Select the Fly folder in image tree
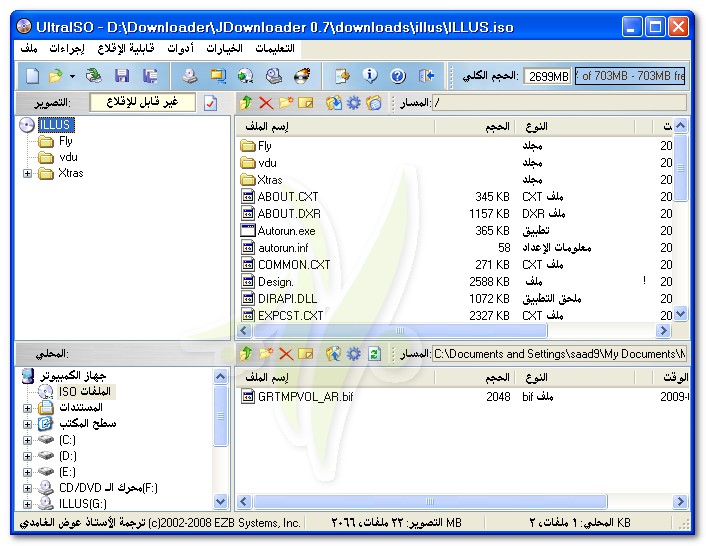Viewport: 706px width, 546px height. (65, 141)
